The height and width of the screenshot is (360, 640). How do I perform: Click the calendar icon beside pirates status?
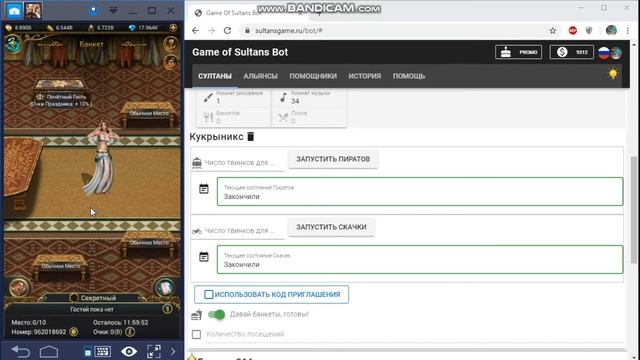(204, 189)
